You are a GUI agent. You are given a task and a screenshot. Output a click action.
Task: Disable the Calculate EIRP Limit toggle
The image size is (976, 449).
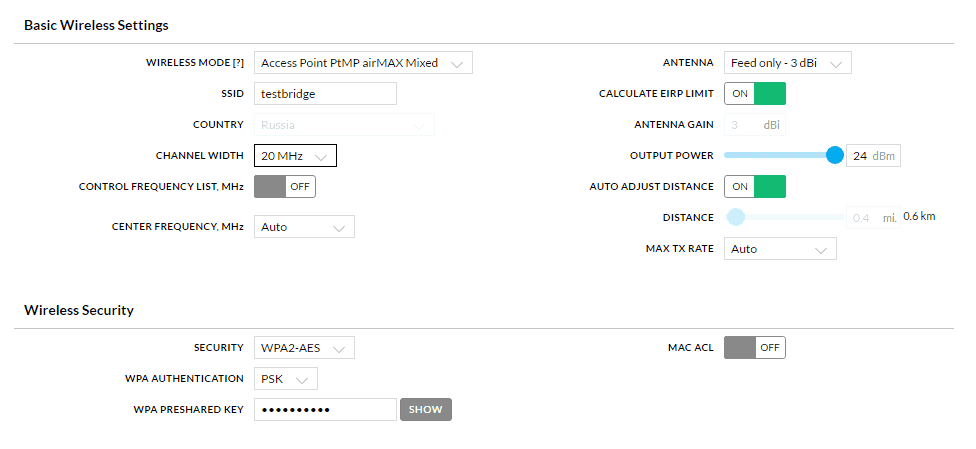(x=755, y=93)
